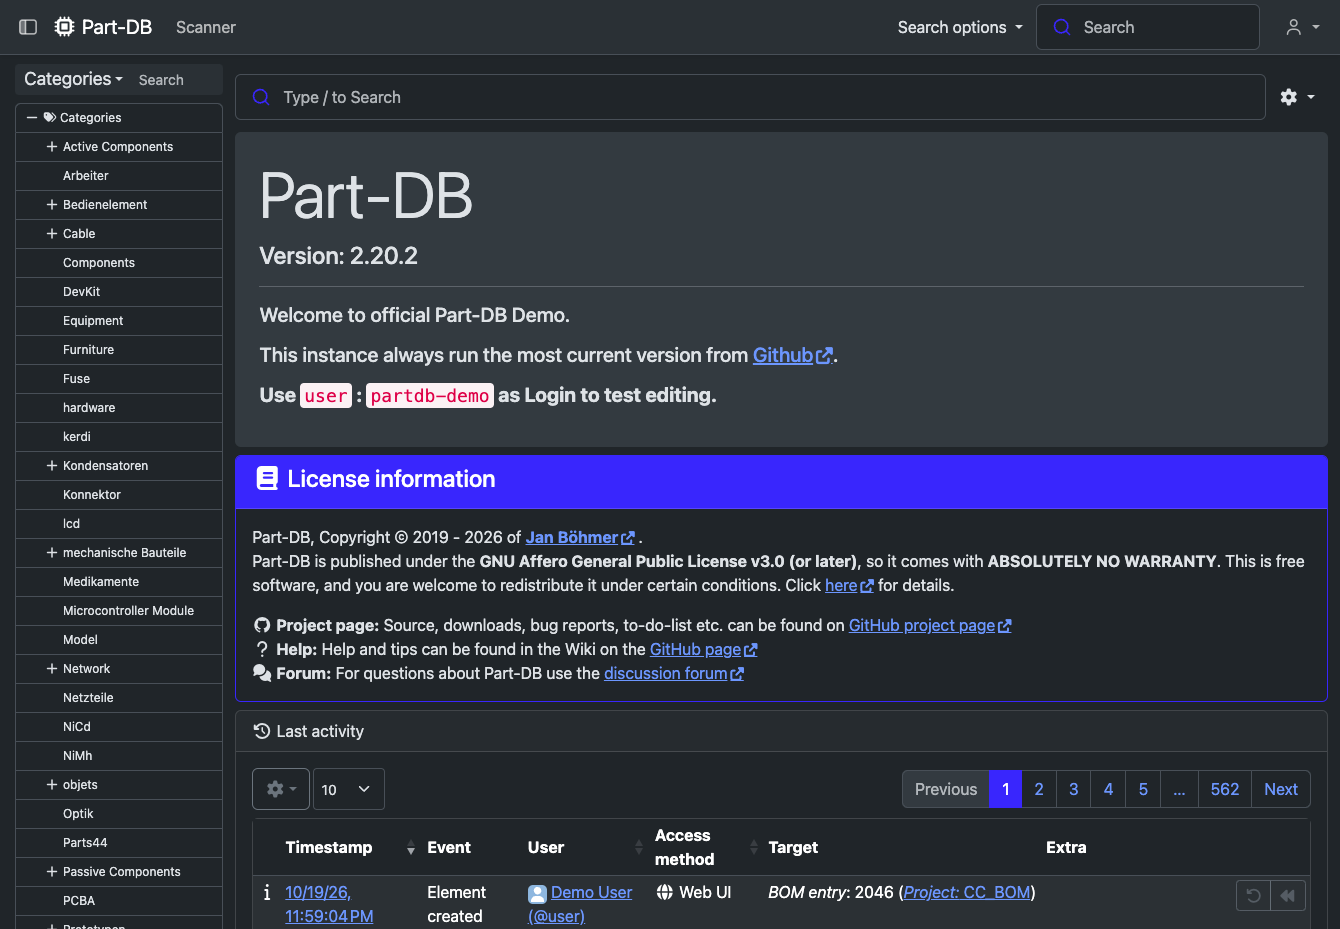Go to page 5 of activity
The width and height of the screenshot is (1340, 929).
(1143, 789)
